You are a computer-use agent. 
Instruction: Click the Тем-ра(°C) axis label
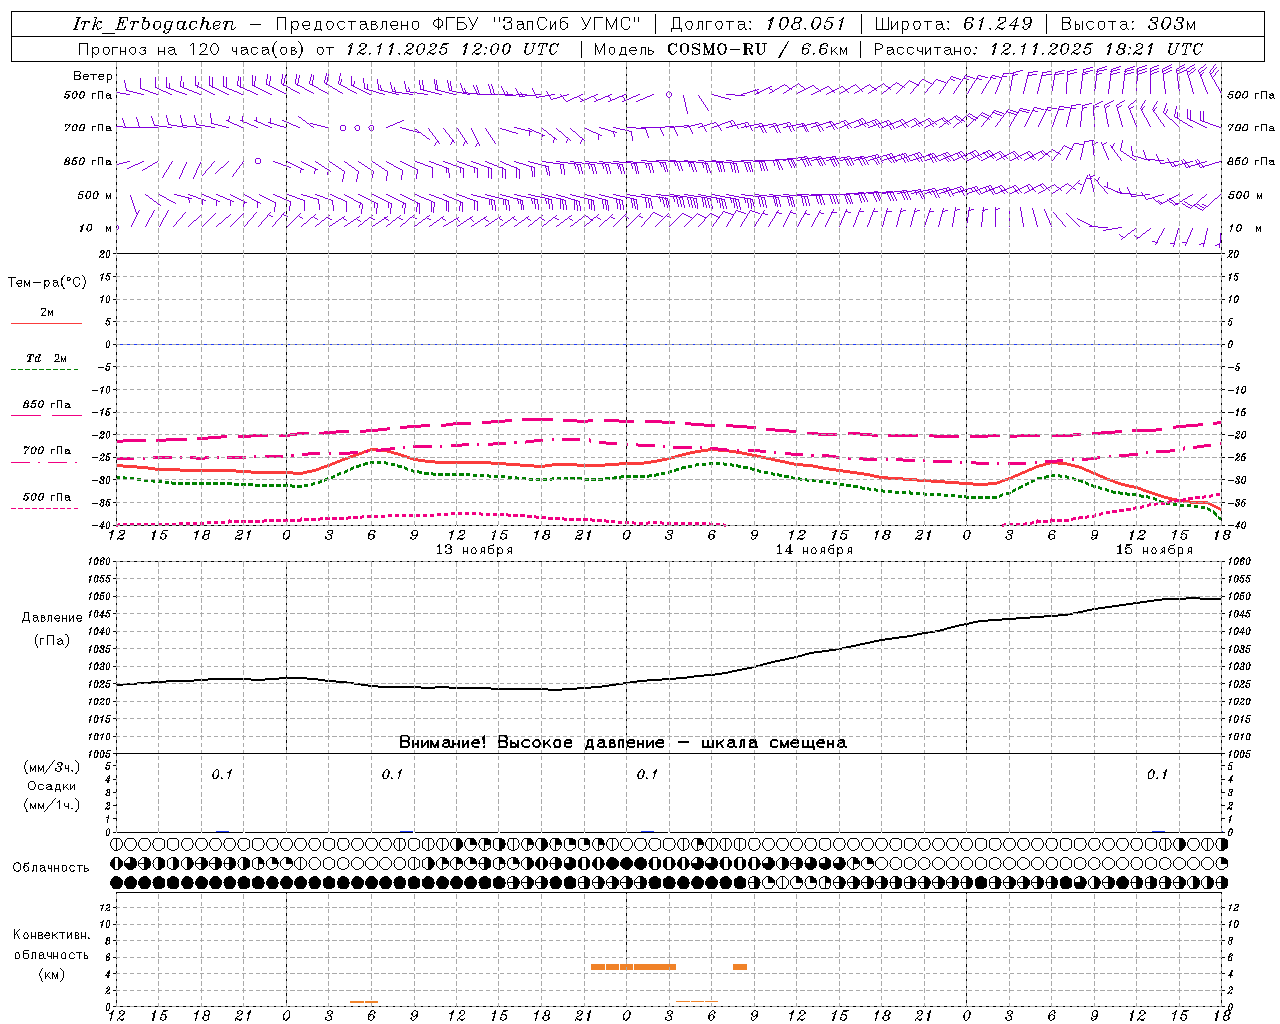(x=47, y=283)
